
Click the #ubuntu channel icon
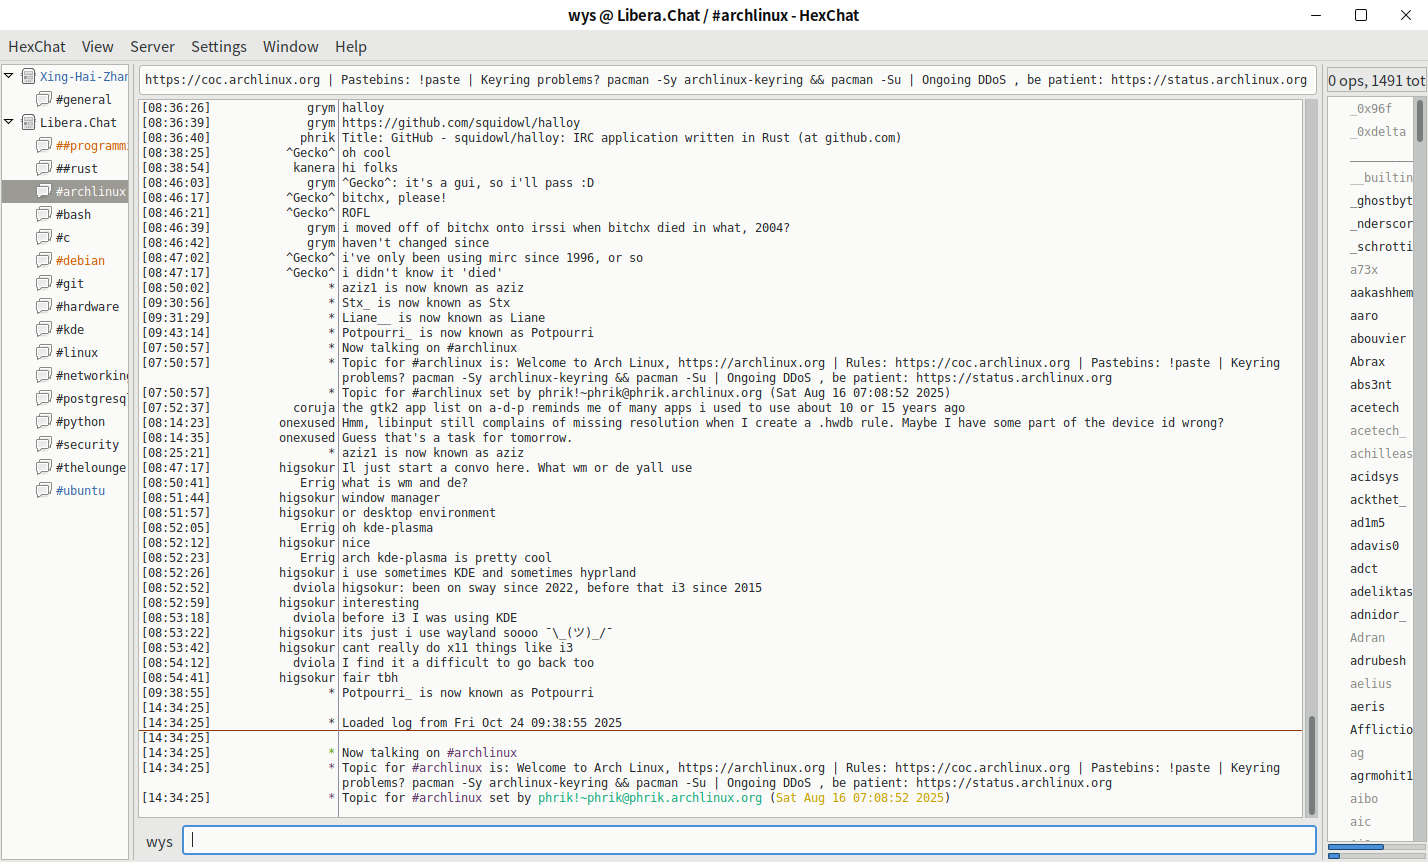coord(44,490)
